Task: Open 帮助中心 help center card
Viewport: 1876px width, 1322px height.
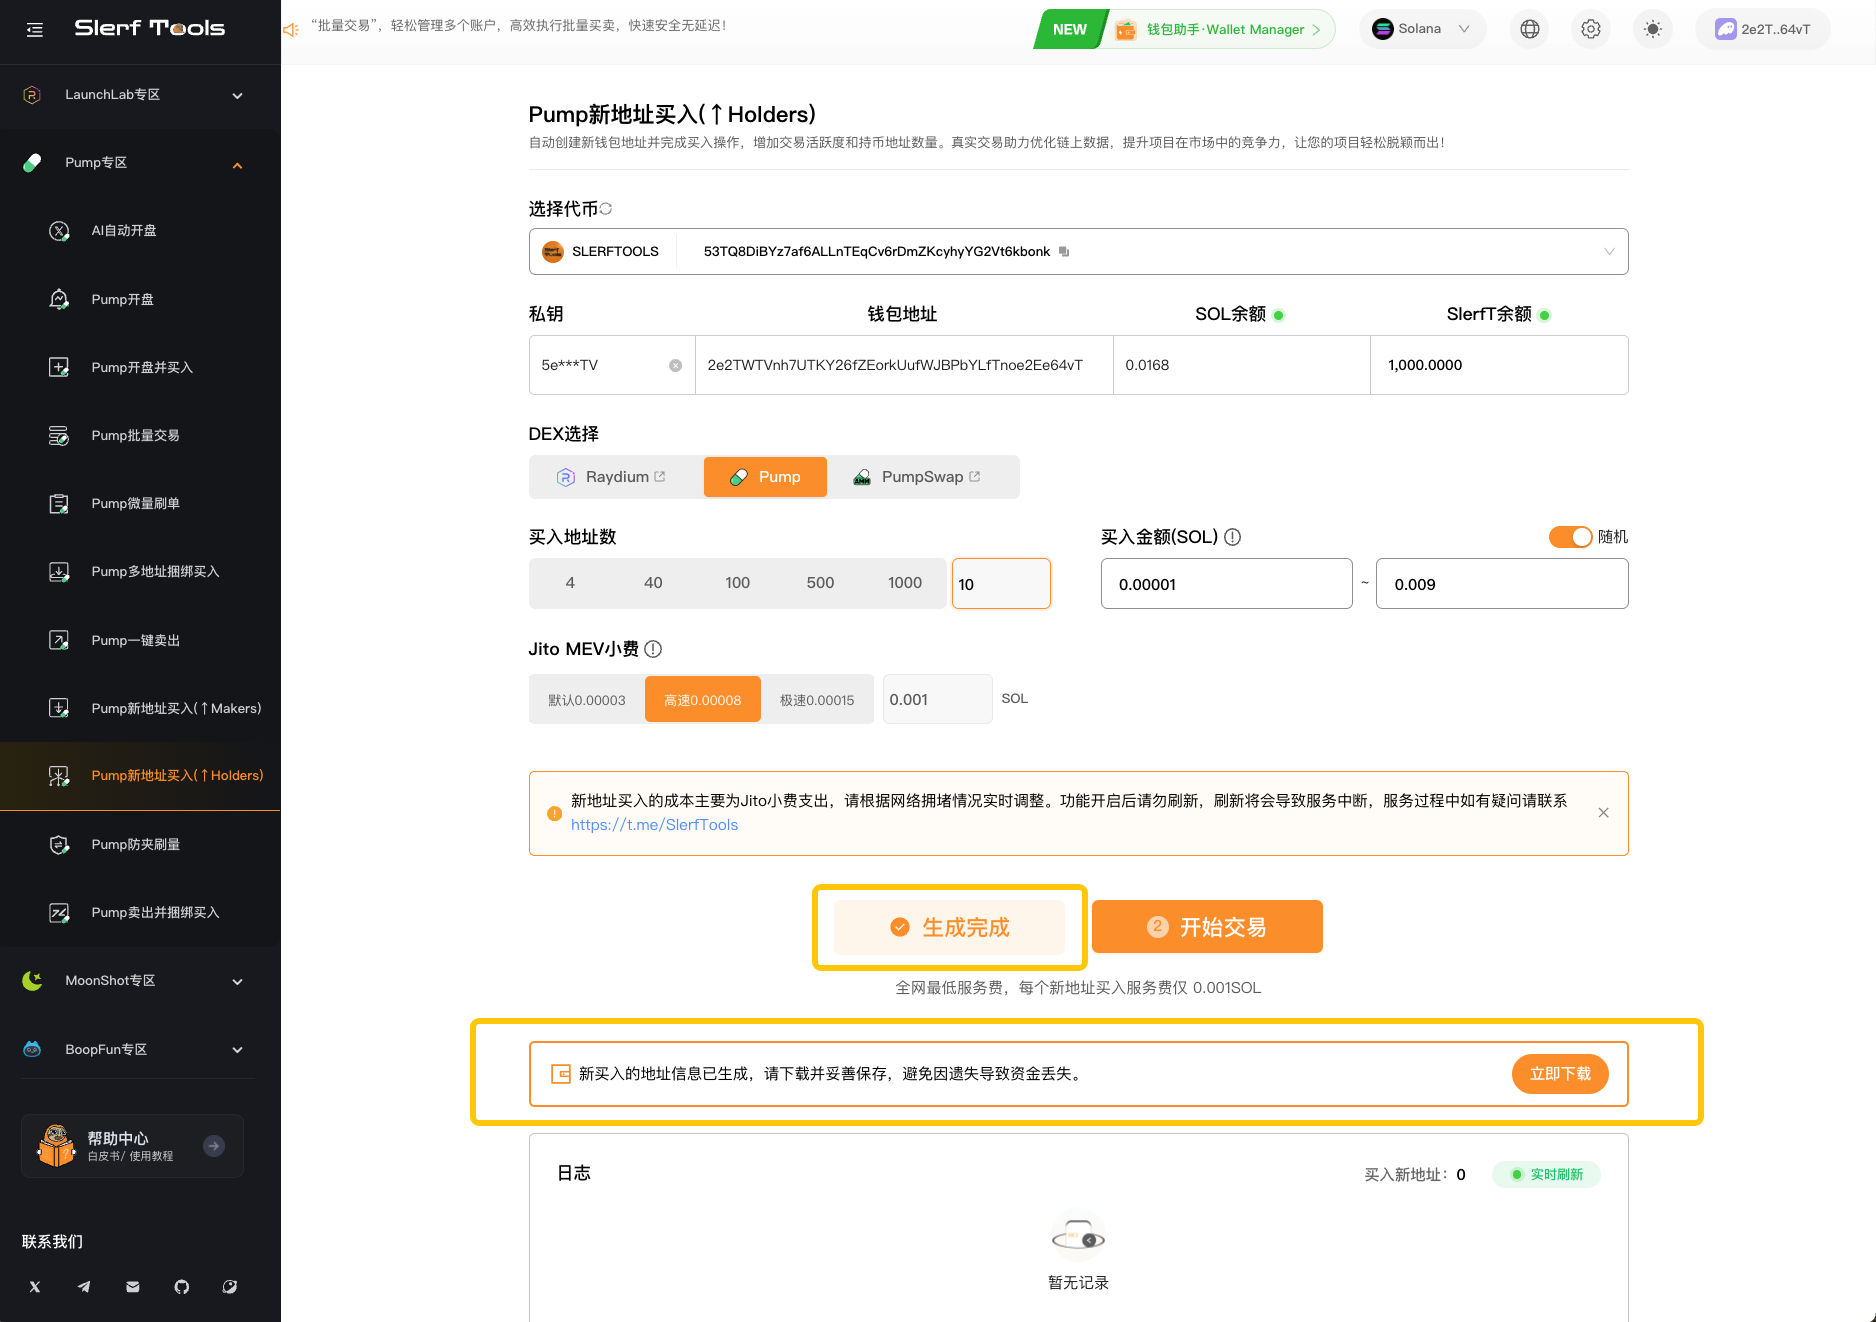Action: click(132, 1146)
